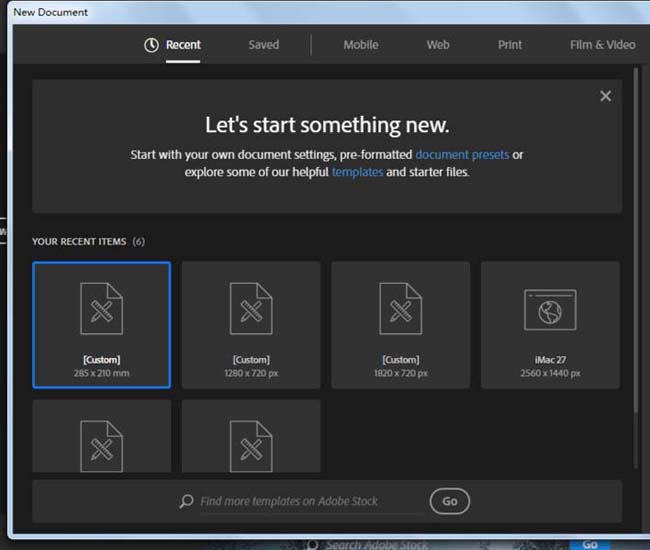The width and height of the screenshot is (650, 550).
Task: Click the document presets link
Action: pos(462,155)
